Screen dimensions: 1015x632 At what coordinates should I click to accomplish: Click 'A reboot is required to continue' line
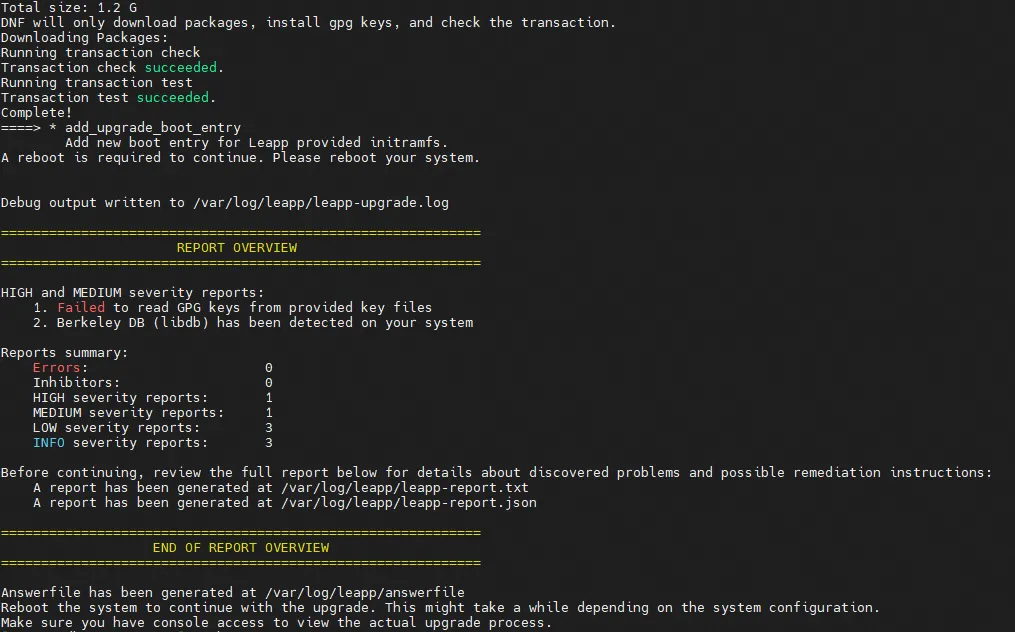(x=240, y=157)
